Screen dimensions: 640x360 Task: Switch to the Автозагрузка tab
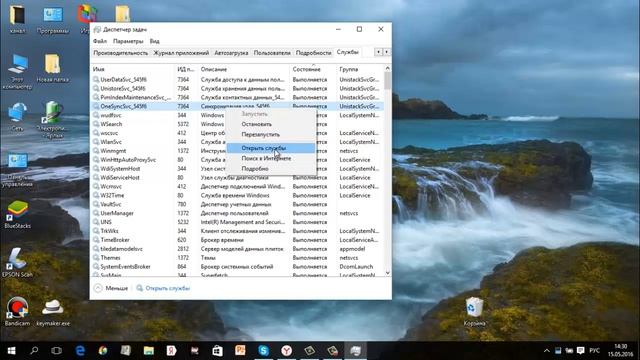tap(231, 53)
